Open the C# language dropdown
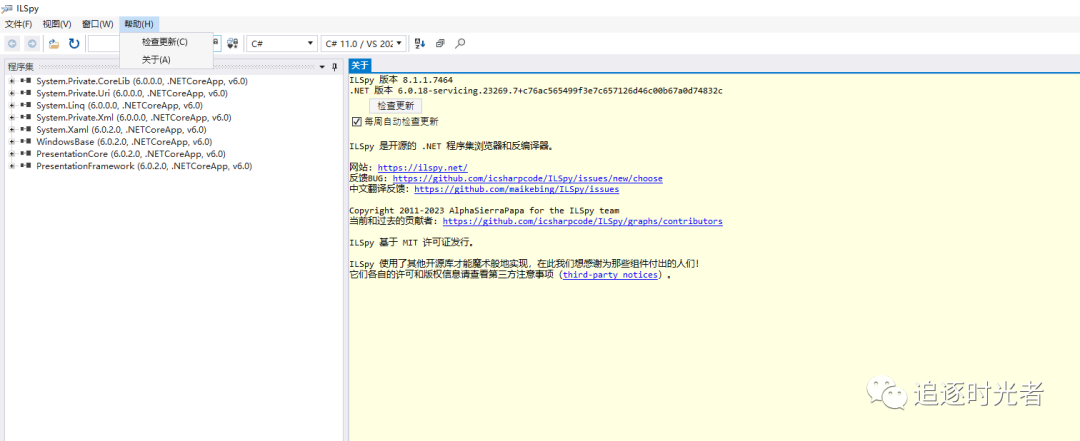The width and height of the screenshot is (1080, 441). point(281,44)
